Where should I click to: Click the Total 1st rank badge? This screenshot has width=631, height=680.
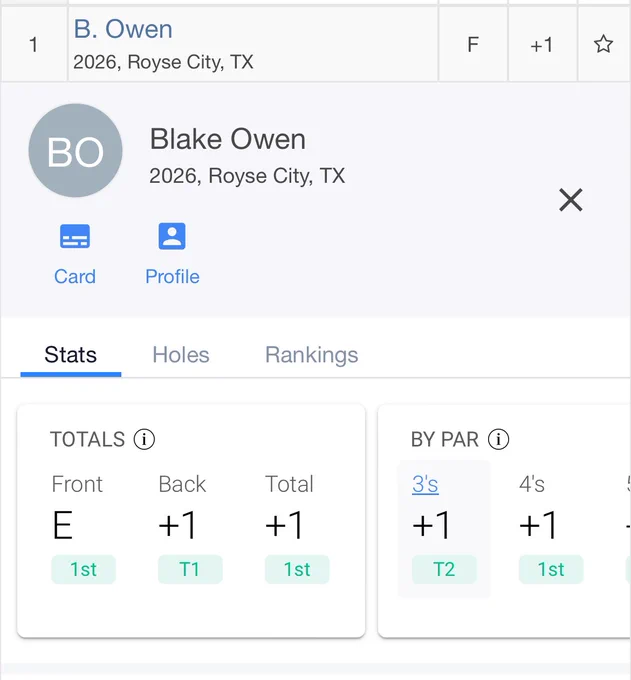[297, 569]
